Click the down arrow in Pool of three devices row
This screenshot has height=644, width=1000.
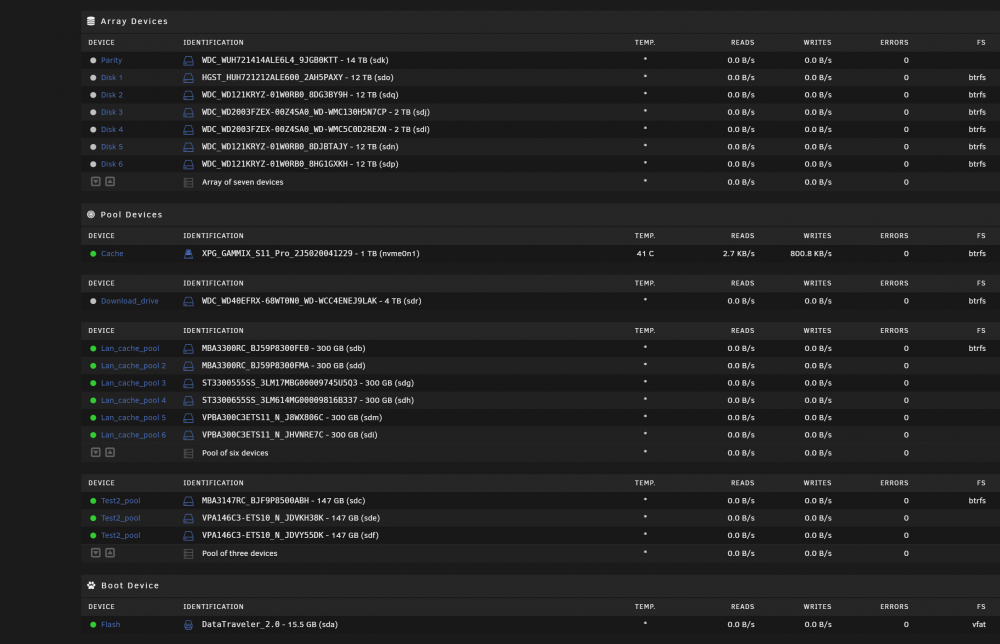coord(96,553)
